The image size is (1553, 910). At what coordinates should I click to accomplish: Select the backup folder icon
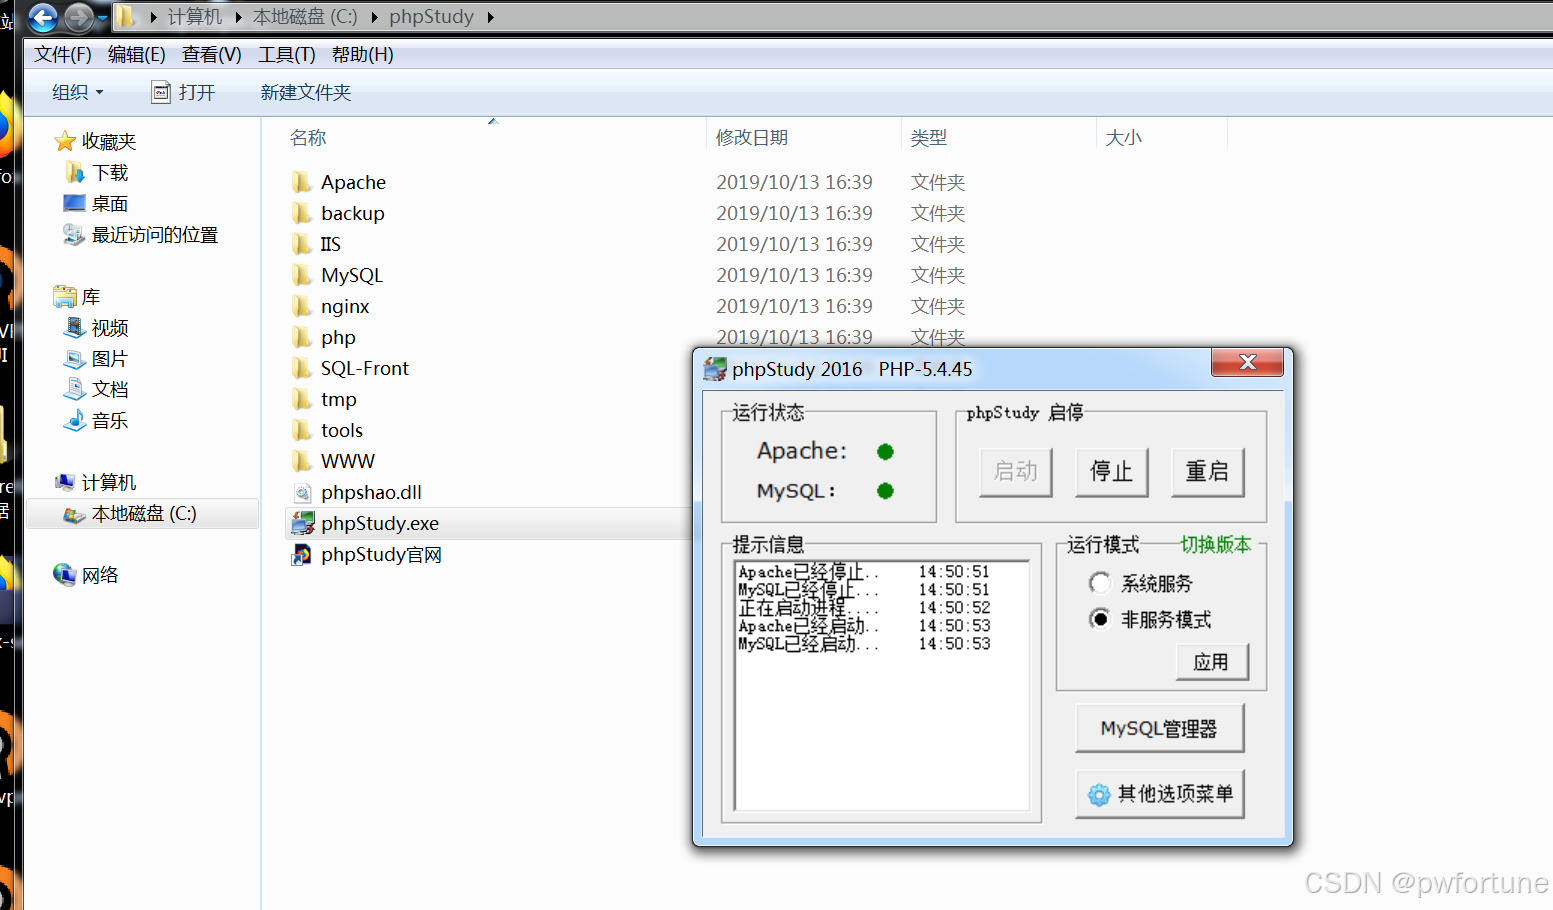pos(302,213)
